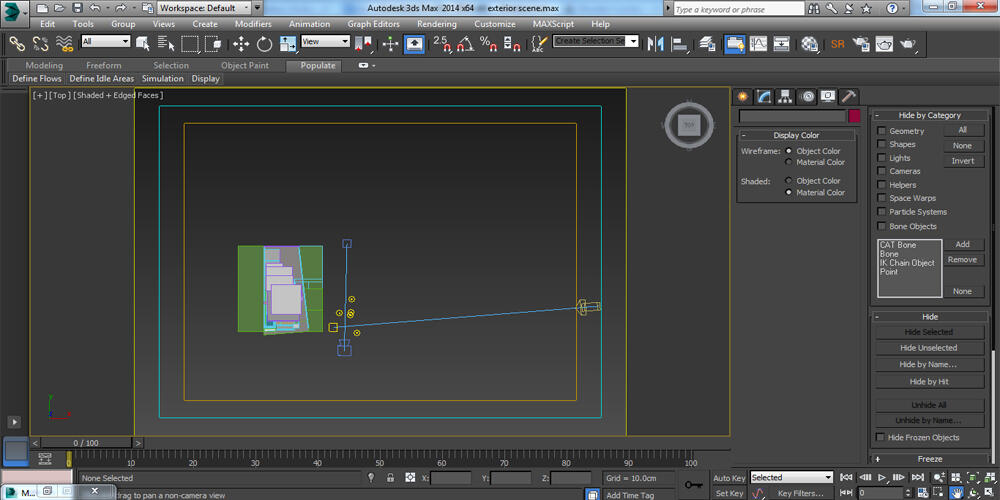The image size is (1000, 500).
Task: Activate the Rotate tool
Action: click(265, 44)
